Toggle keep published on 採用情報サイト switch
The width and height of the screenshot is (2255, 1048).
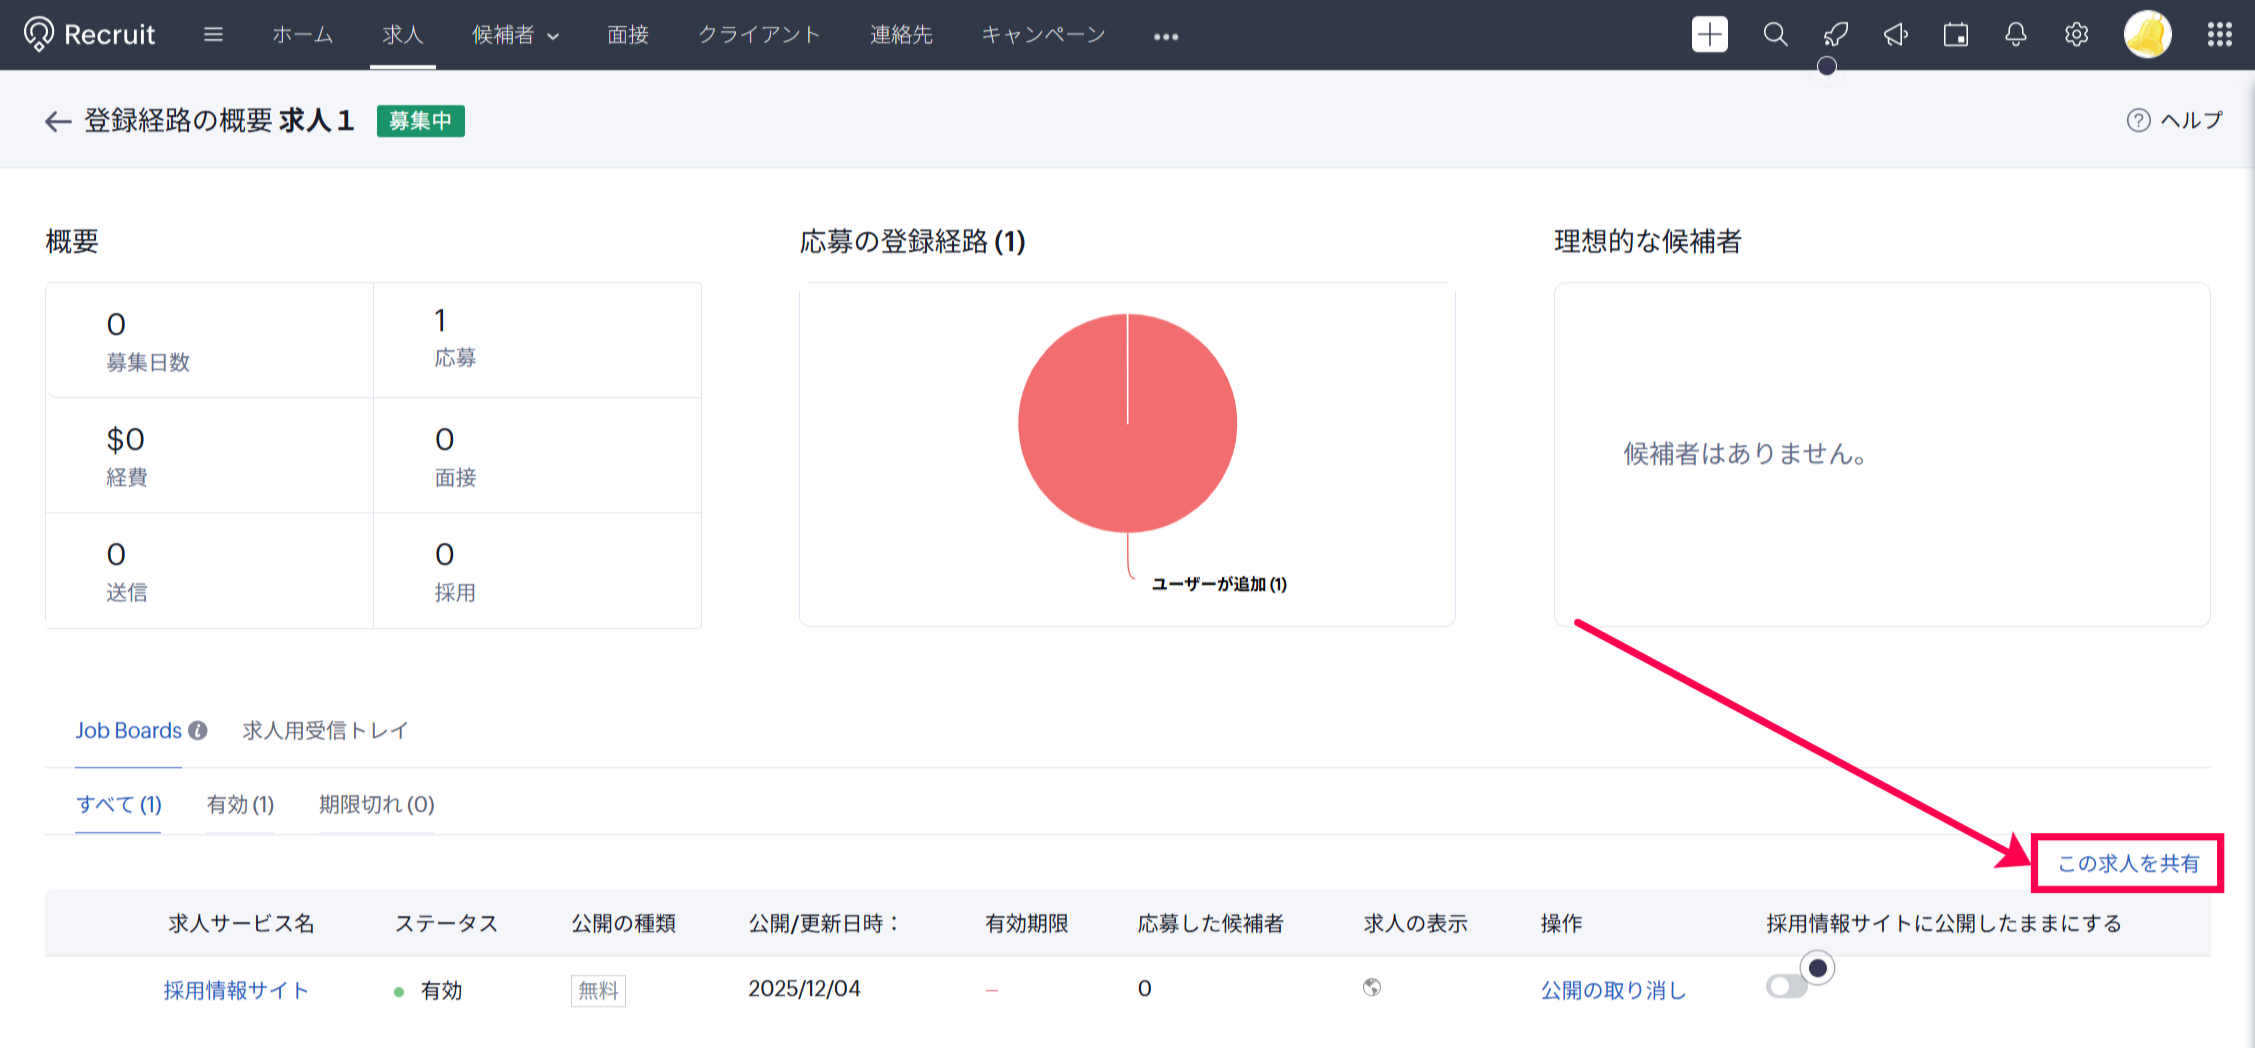(1786, 988)
